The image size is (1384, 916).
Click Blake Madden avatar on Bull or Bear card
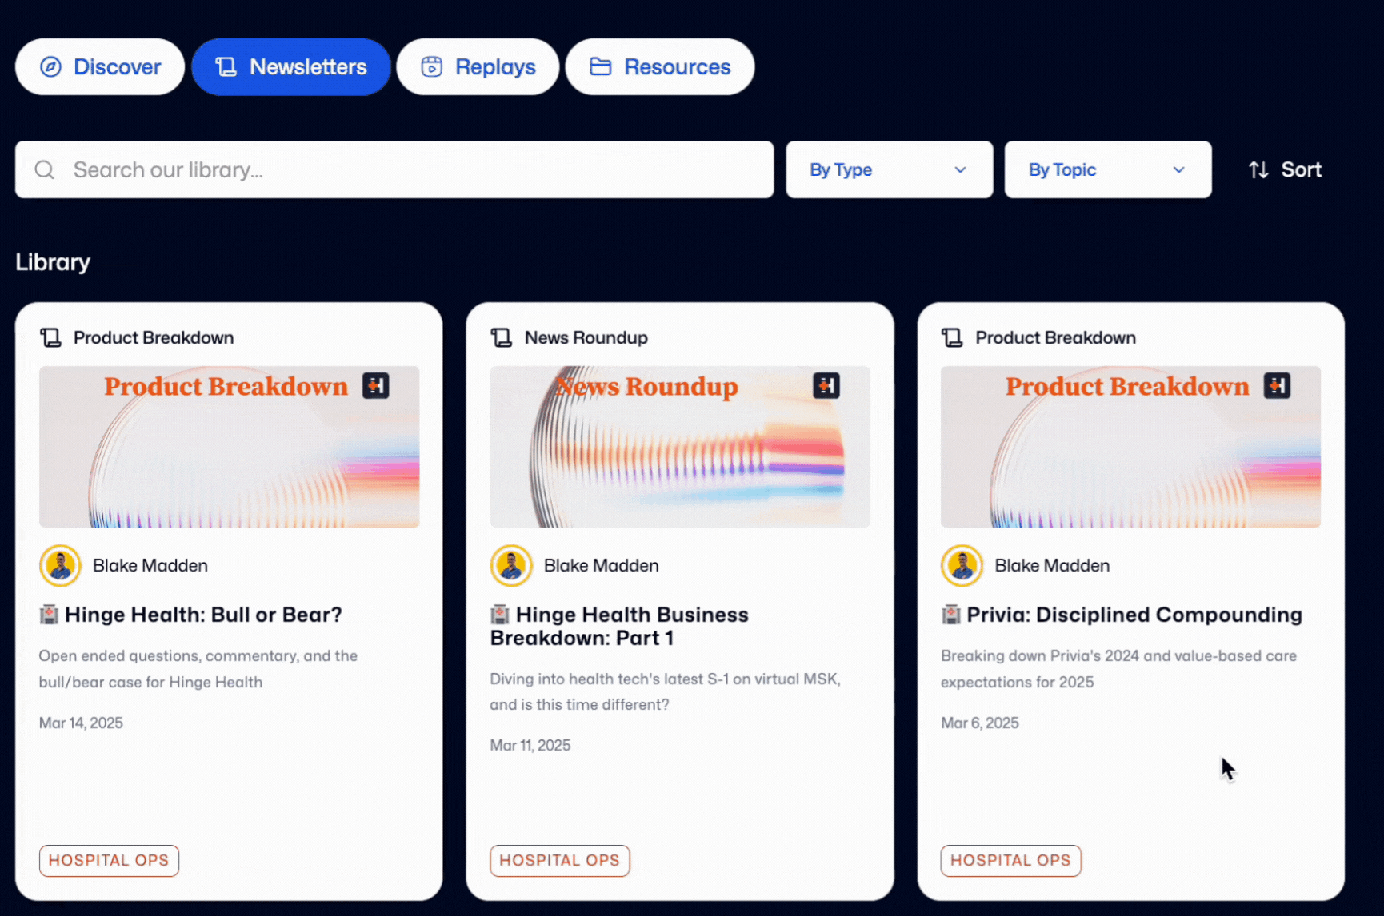click(60, 566)
